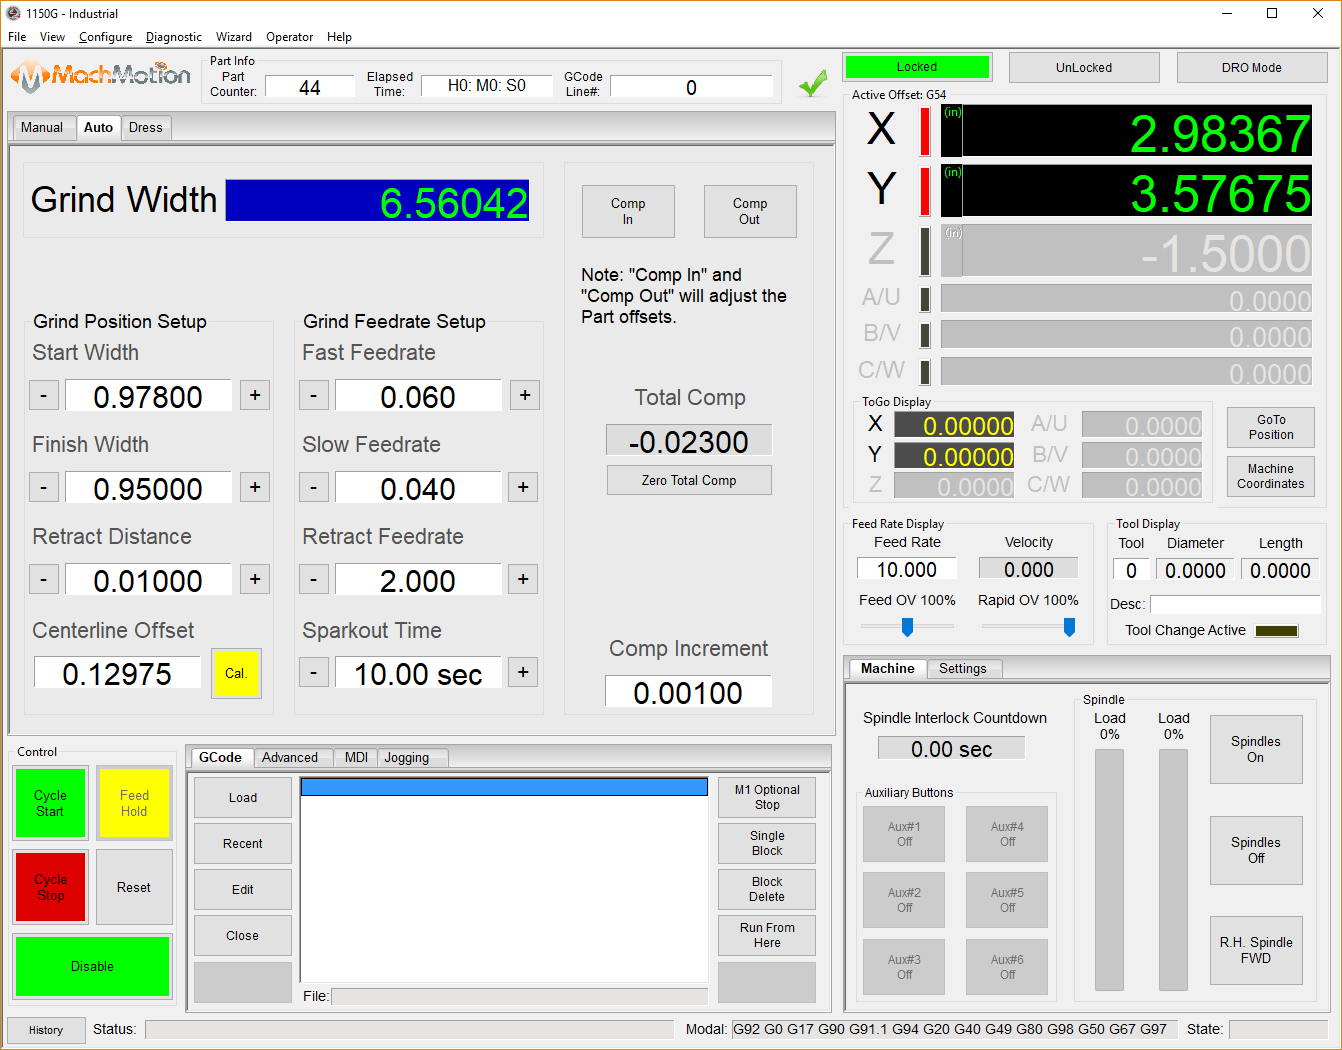Open the History log
This screenshot has width=1342, height=1050.
(x=46, y=1030)
